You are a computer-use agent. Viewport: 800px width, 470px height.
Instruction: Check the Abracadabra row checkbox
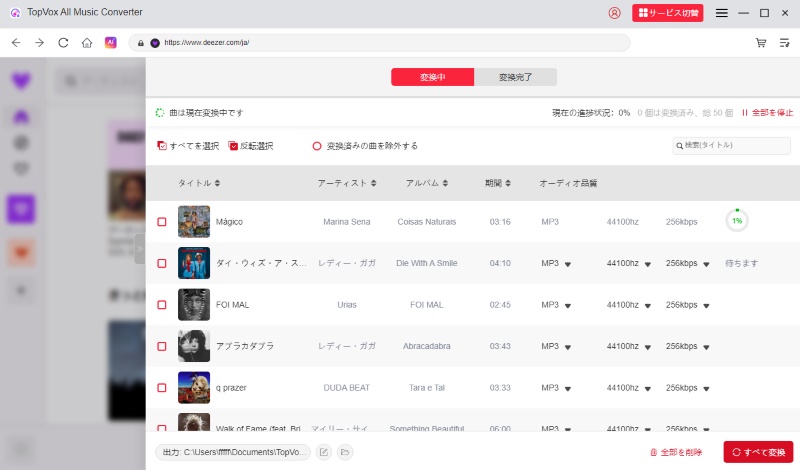(x=162, y=346)
